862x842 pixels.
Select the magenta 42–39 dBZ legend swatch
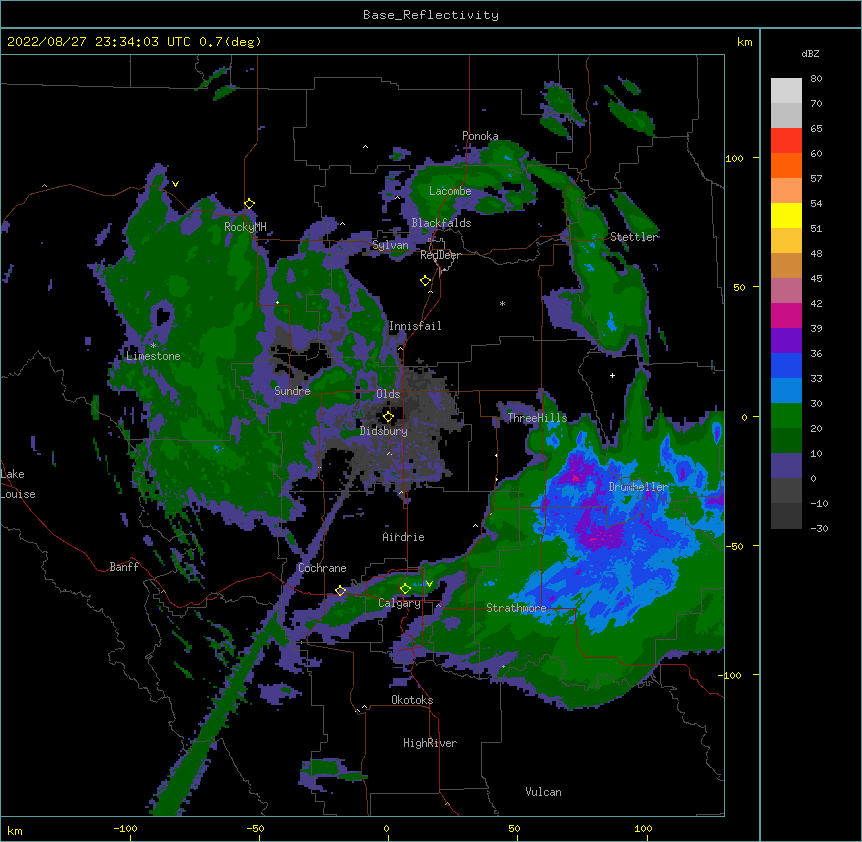click(786, 315)
